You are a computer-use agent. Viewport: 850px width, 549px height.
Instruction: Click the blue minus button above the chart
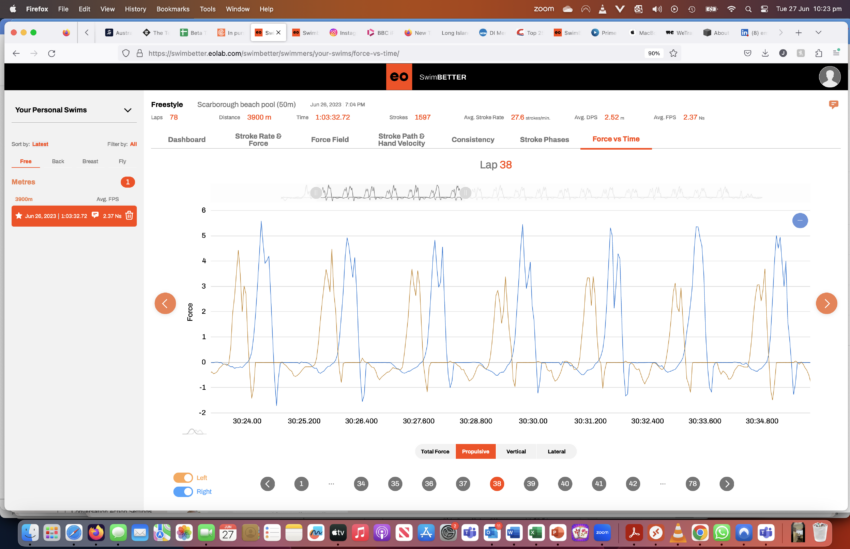point(799,220)
